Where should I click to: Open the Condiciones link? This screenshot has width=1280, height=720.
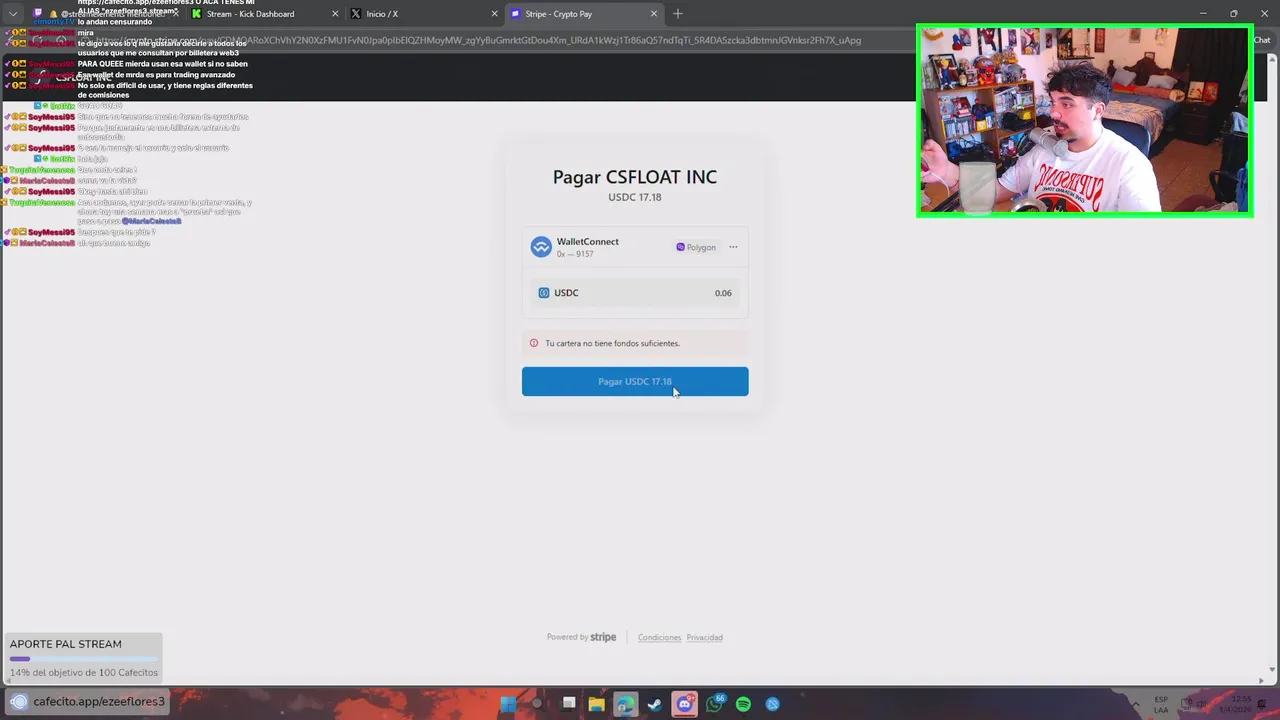click(659, 637)
